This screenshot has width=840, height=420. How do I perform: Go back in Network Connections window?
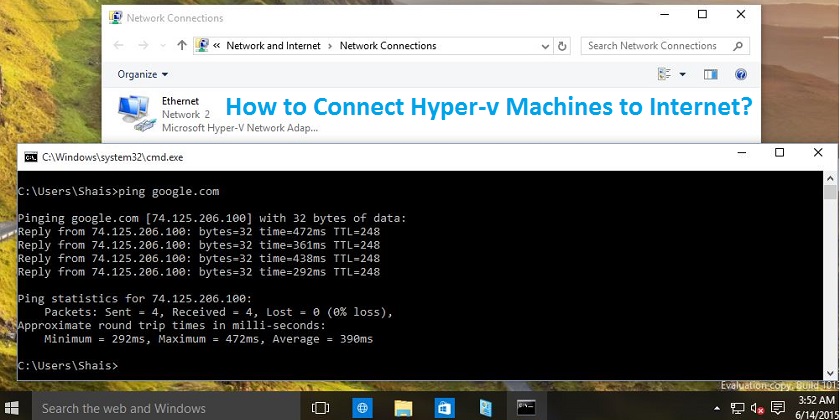click(x=119, y=46)
